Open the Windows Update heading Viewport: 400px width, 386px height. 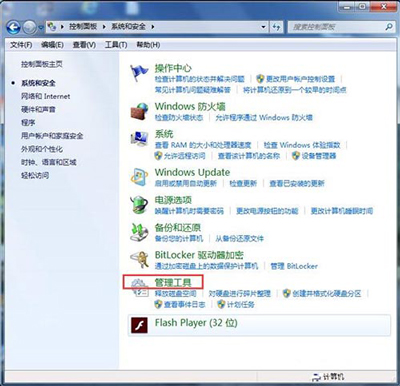click(x=192, y=172)
